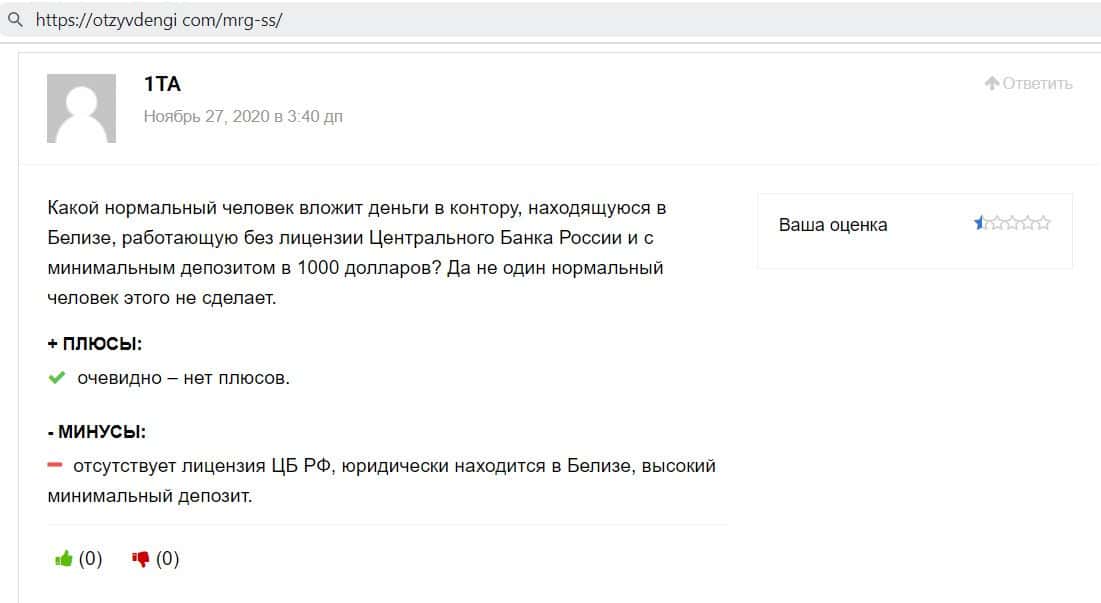Give five stars using the last star
Screen dimensions: 1101x603
click(1043, 224)
